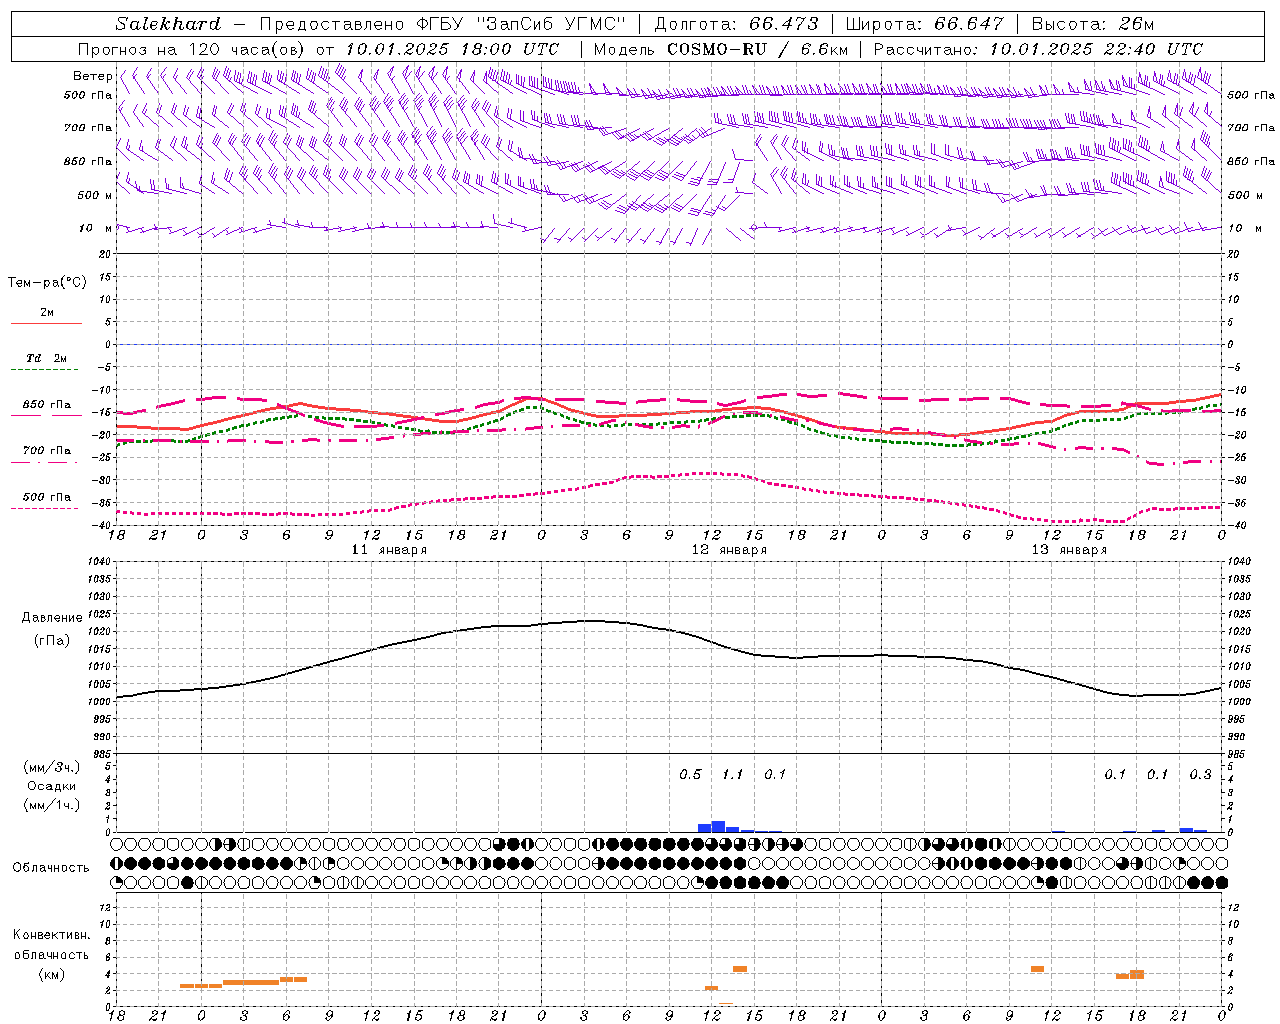Screen dimensions: 1280x1024
Task: Select the 1.1 precipitation amount value
Action: click(732, 775)
